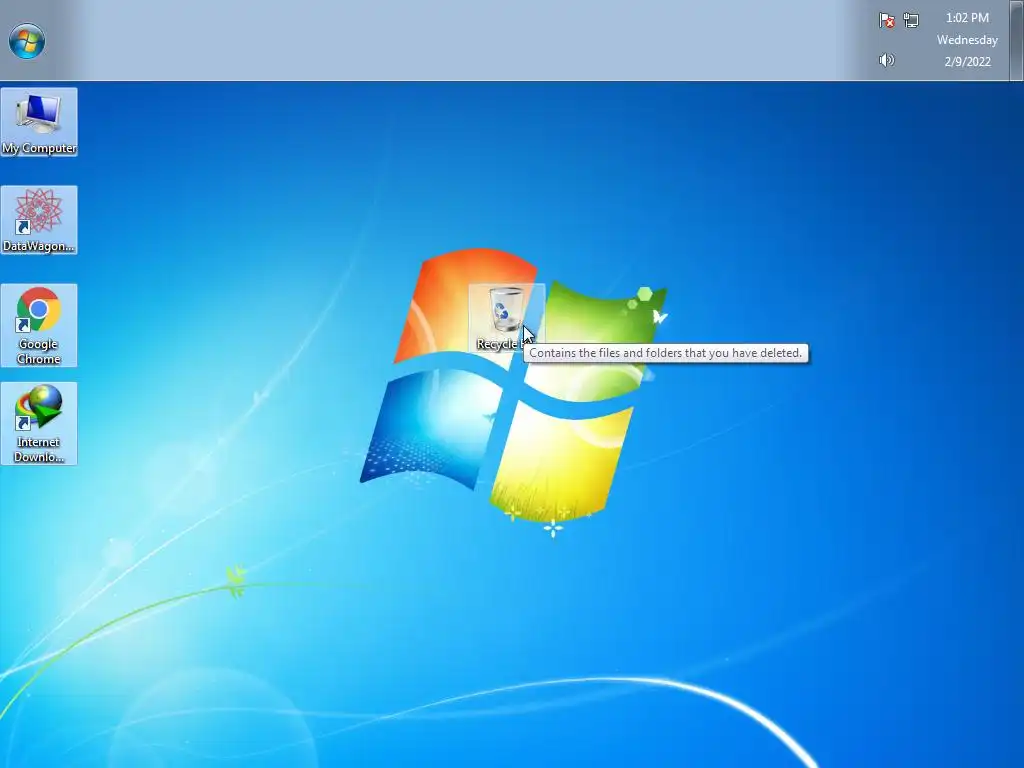Select the Recycle Bin icon
This screenshot has height=768, width=1024.
coord(506,319)
